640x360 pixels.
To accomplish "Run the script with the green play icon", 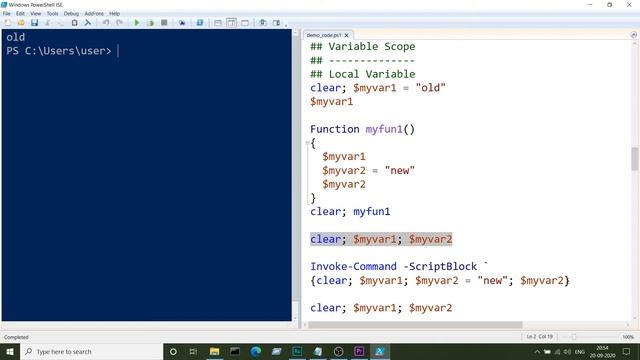I will pyautogui.click(x=137, y=23).
